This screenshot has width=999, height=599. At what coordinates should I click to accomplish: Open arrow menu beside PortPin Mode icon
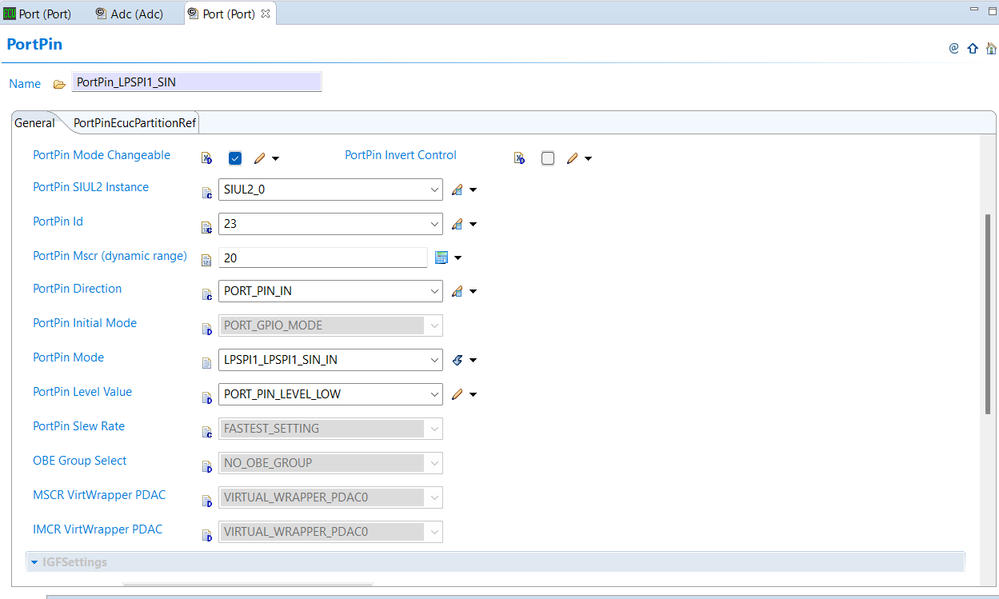[473, 361]
